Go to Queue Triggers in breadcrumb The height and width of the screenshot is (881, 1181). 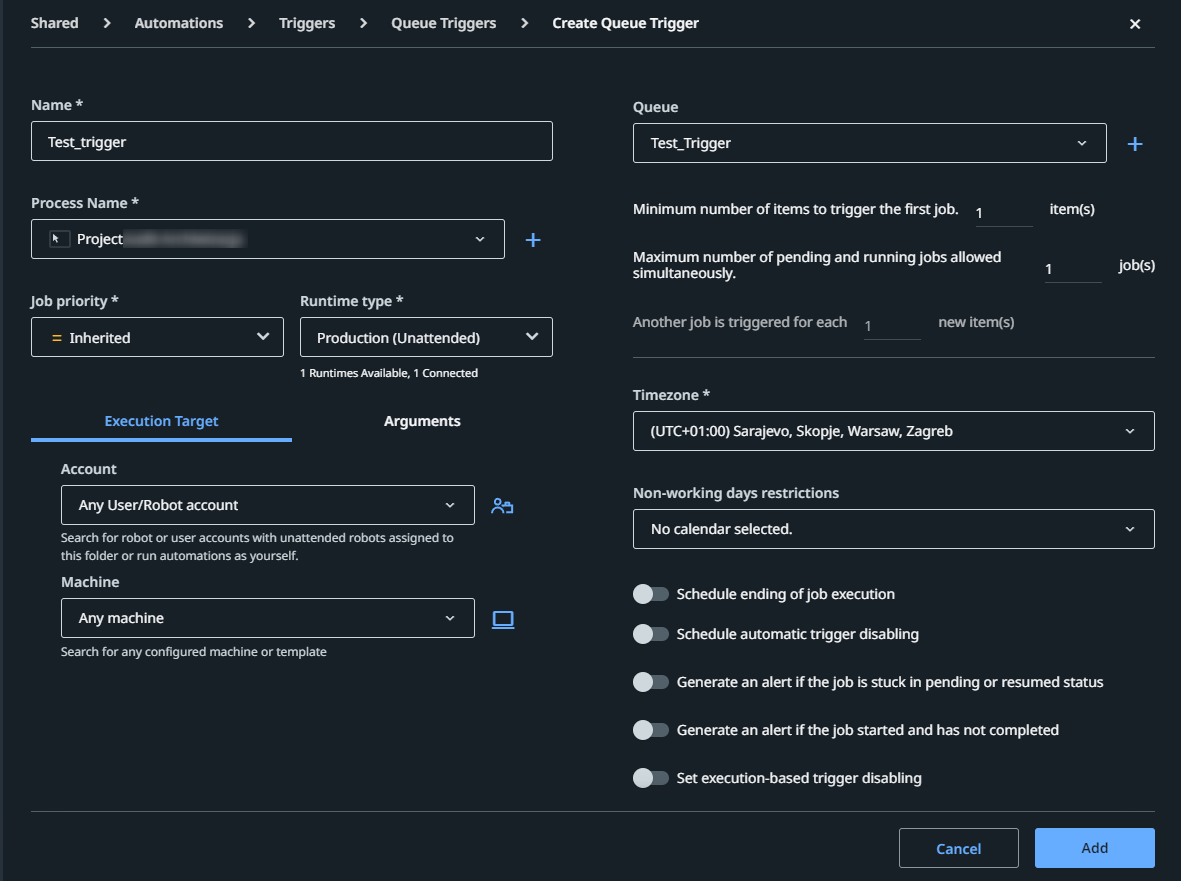coord(443,23)
